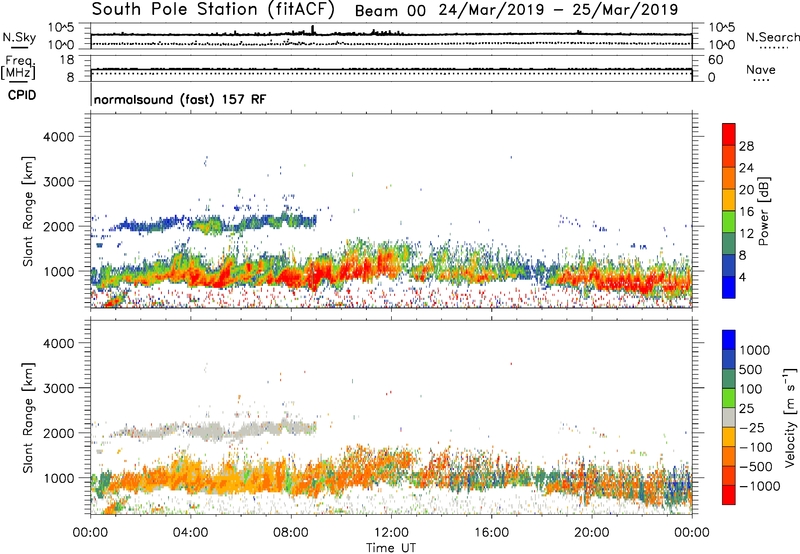Click the '12' tick on Power color bar
The image size is (800, 554).
pos(746,234)
